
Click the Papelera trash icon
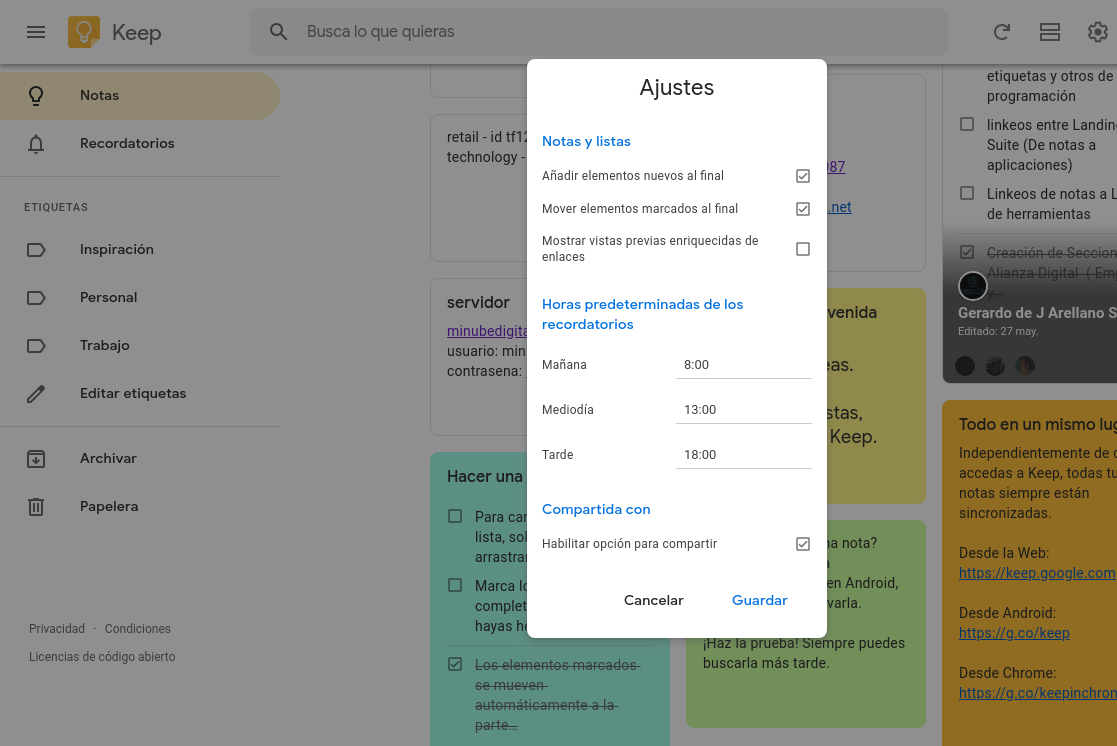(36, 507)
